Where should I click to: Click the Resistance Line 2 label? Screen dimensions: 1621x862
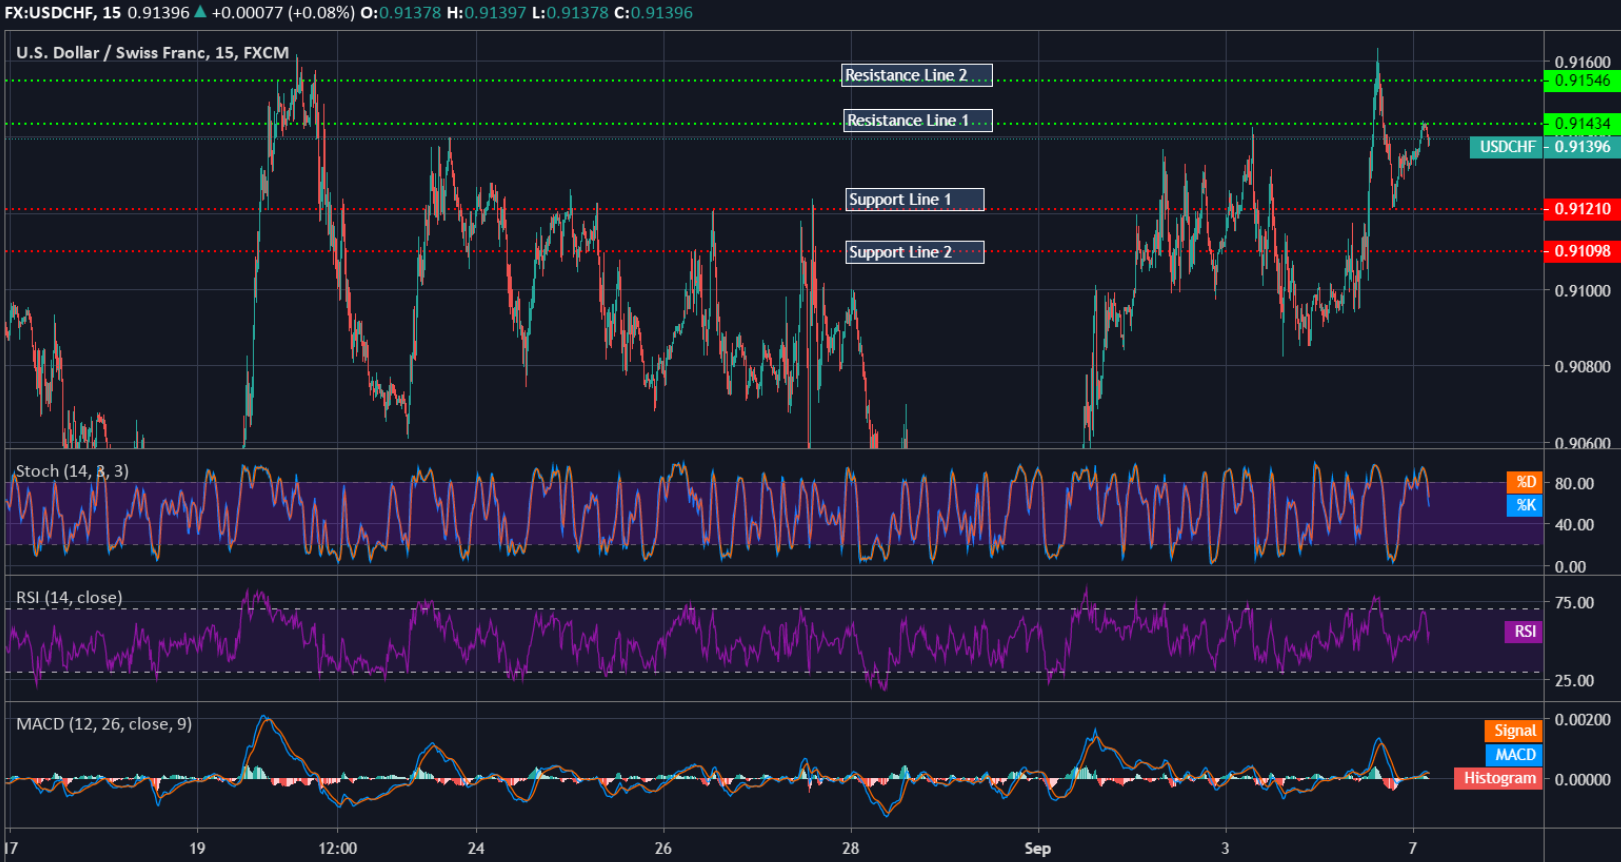pos(917,76)
